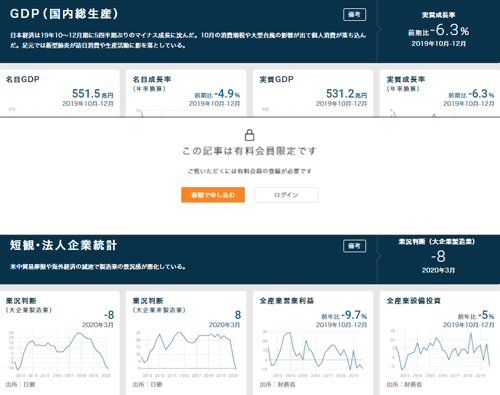Click the 551.5兆円 value
500x395 pixels.
(93, 94)
